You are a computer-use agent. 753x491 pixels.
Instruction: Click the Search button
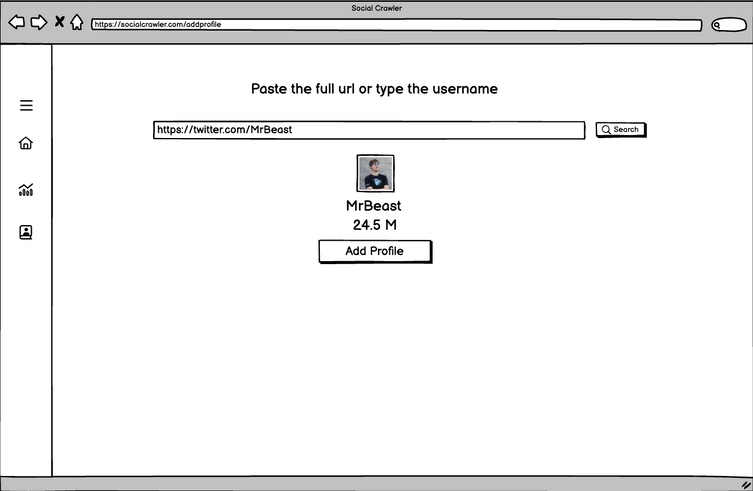(x=621, y=130)
